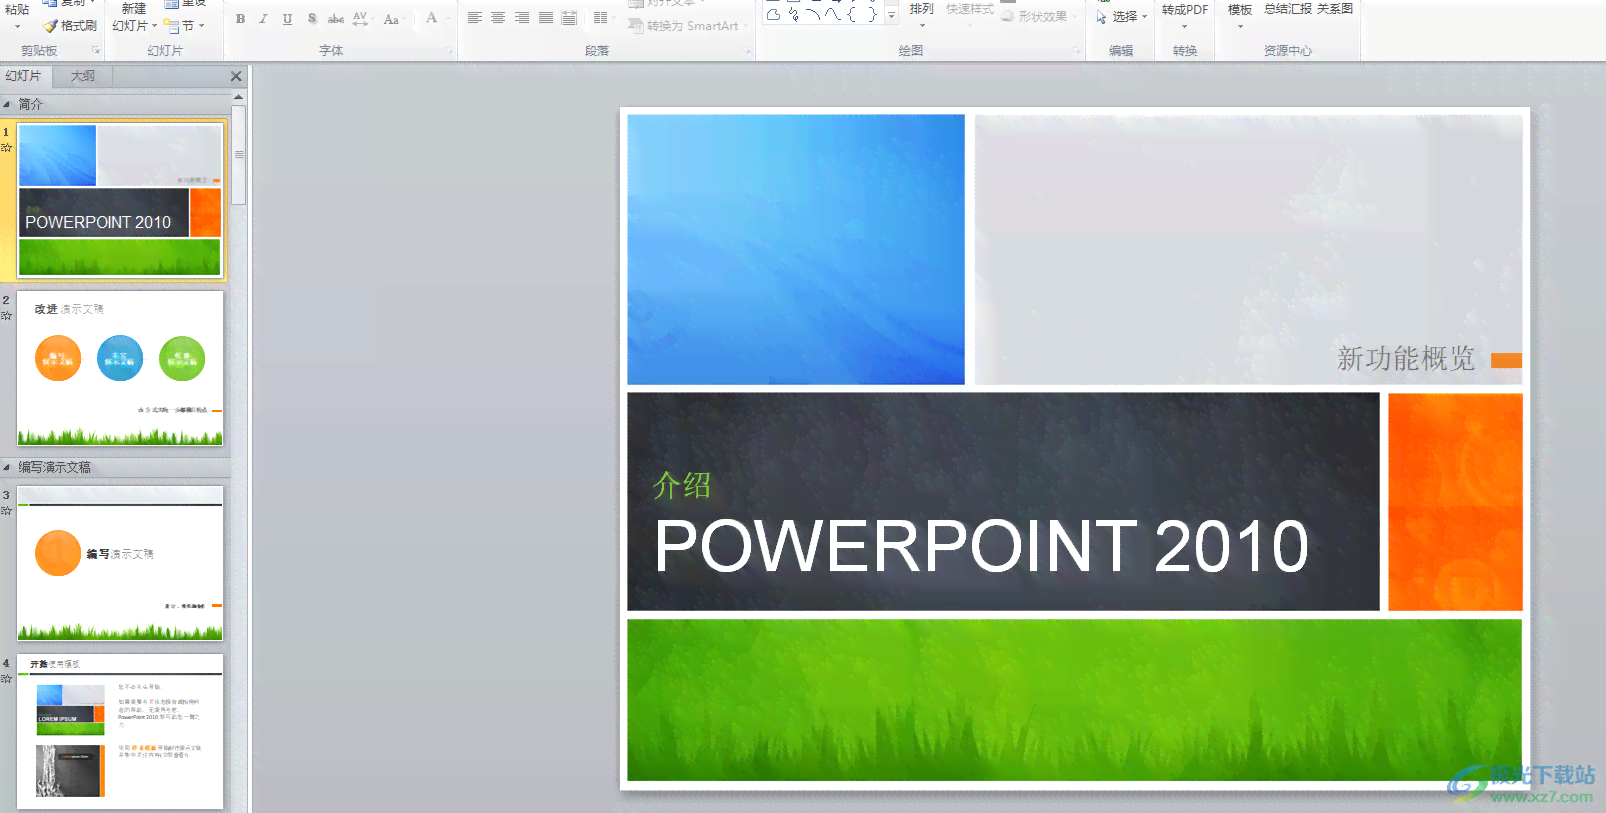Click the 关系图 button
The width and height of the screenshot is (1606, 813).
coord(1335,9)
